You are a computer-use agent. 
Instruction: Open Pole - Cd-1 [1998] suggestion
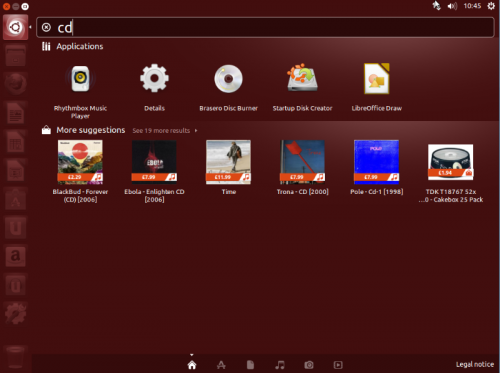click(377, 162)
